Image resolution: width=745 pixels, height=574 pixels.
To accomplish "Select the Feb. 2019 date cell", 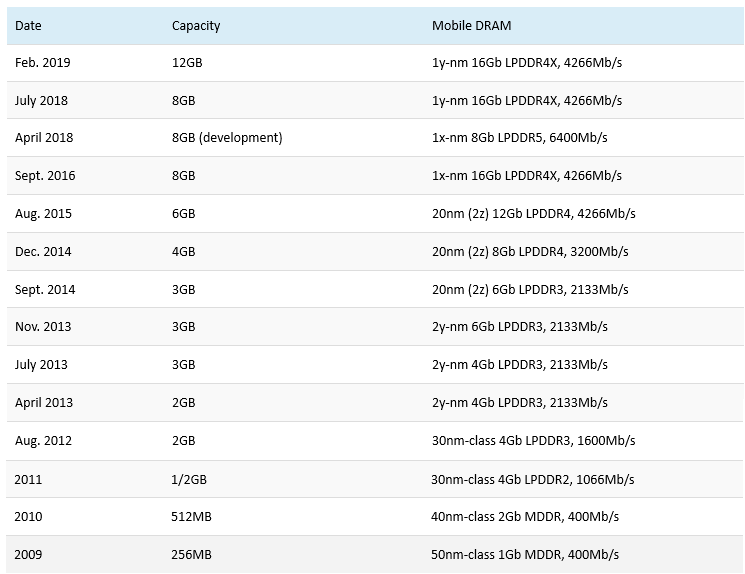I will [42, 63].
